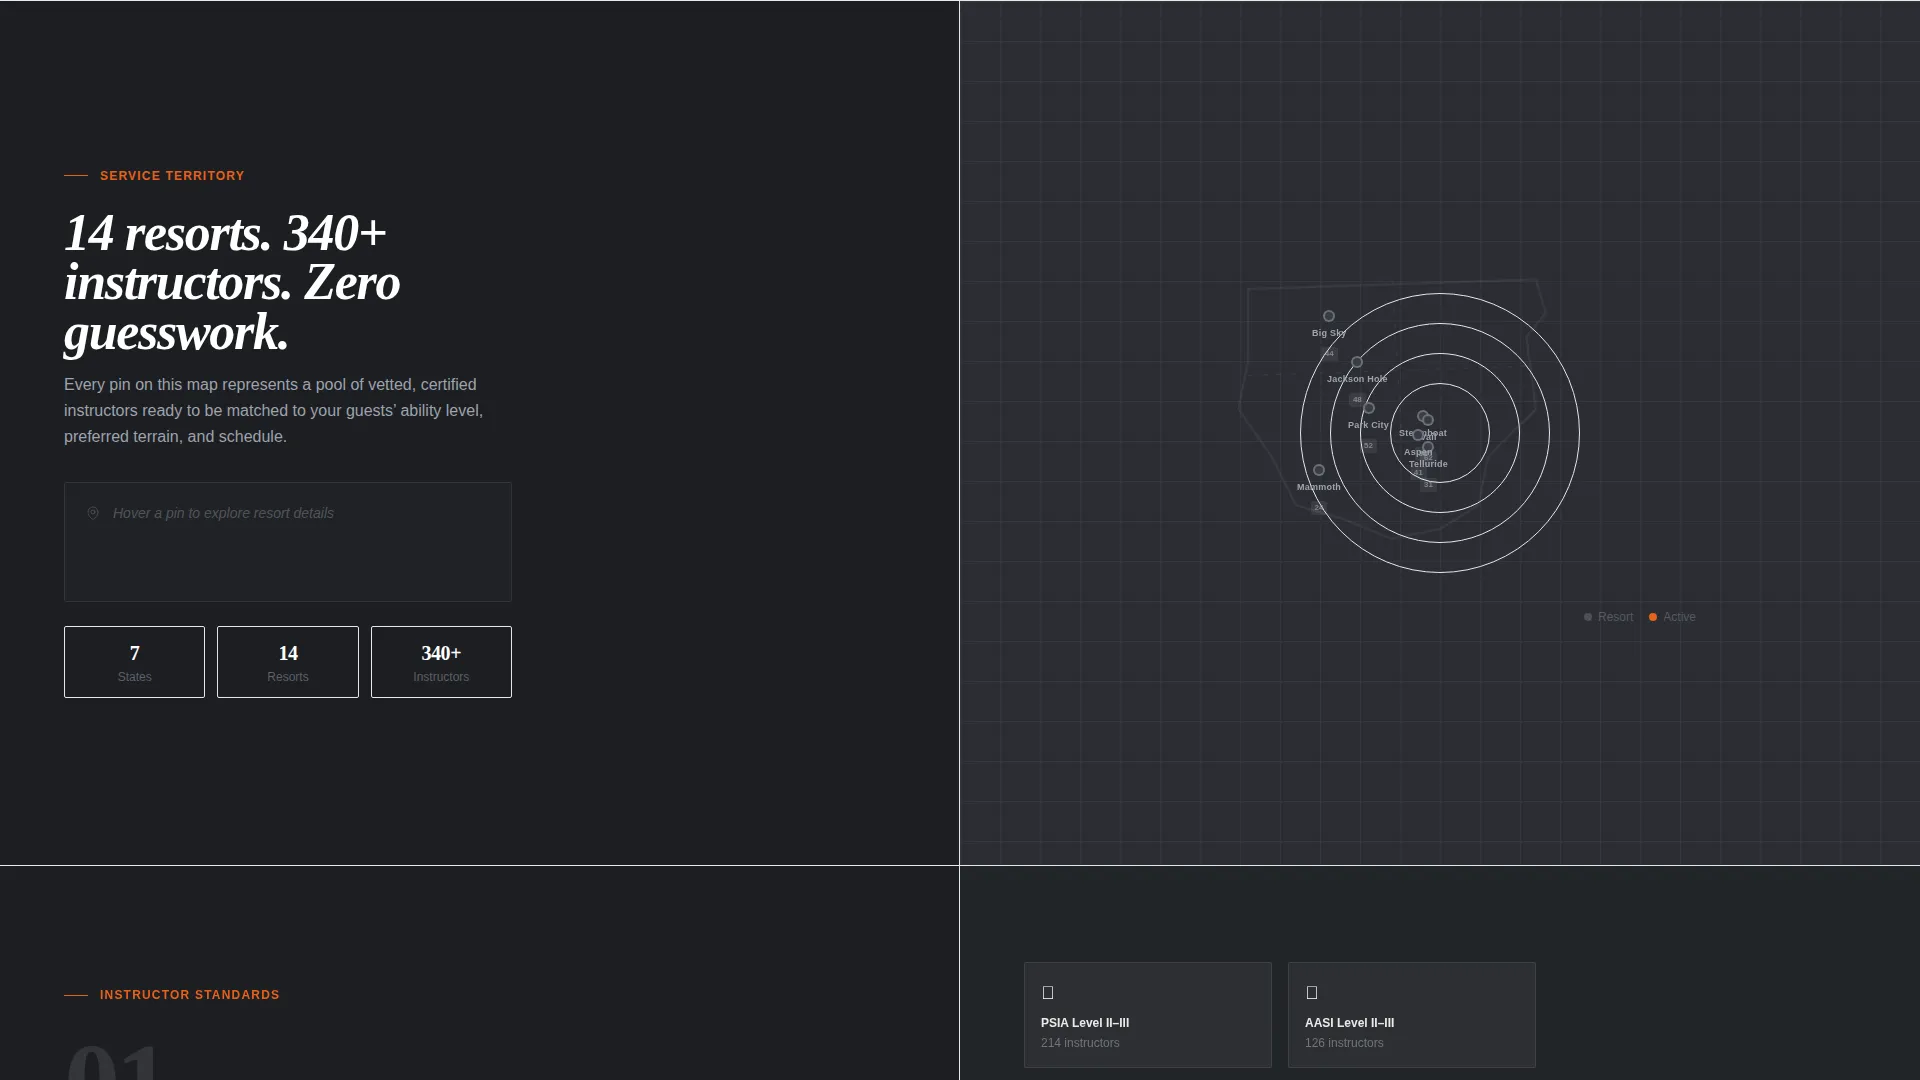
Task: Click the Big Sky 44 count badge
Action: click(x=1329, y=354)
